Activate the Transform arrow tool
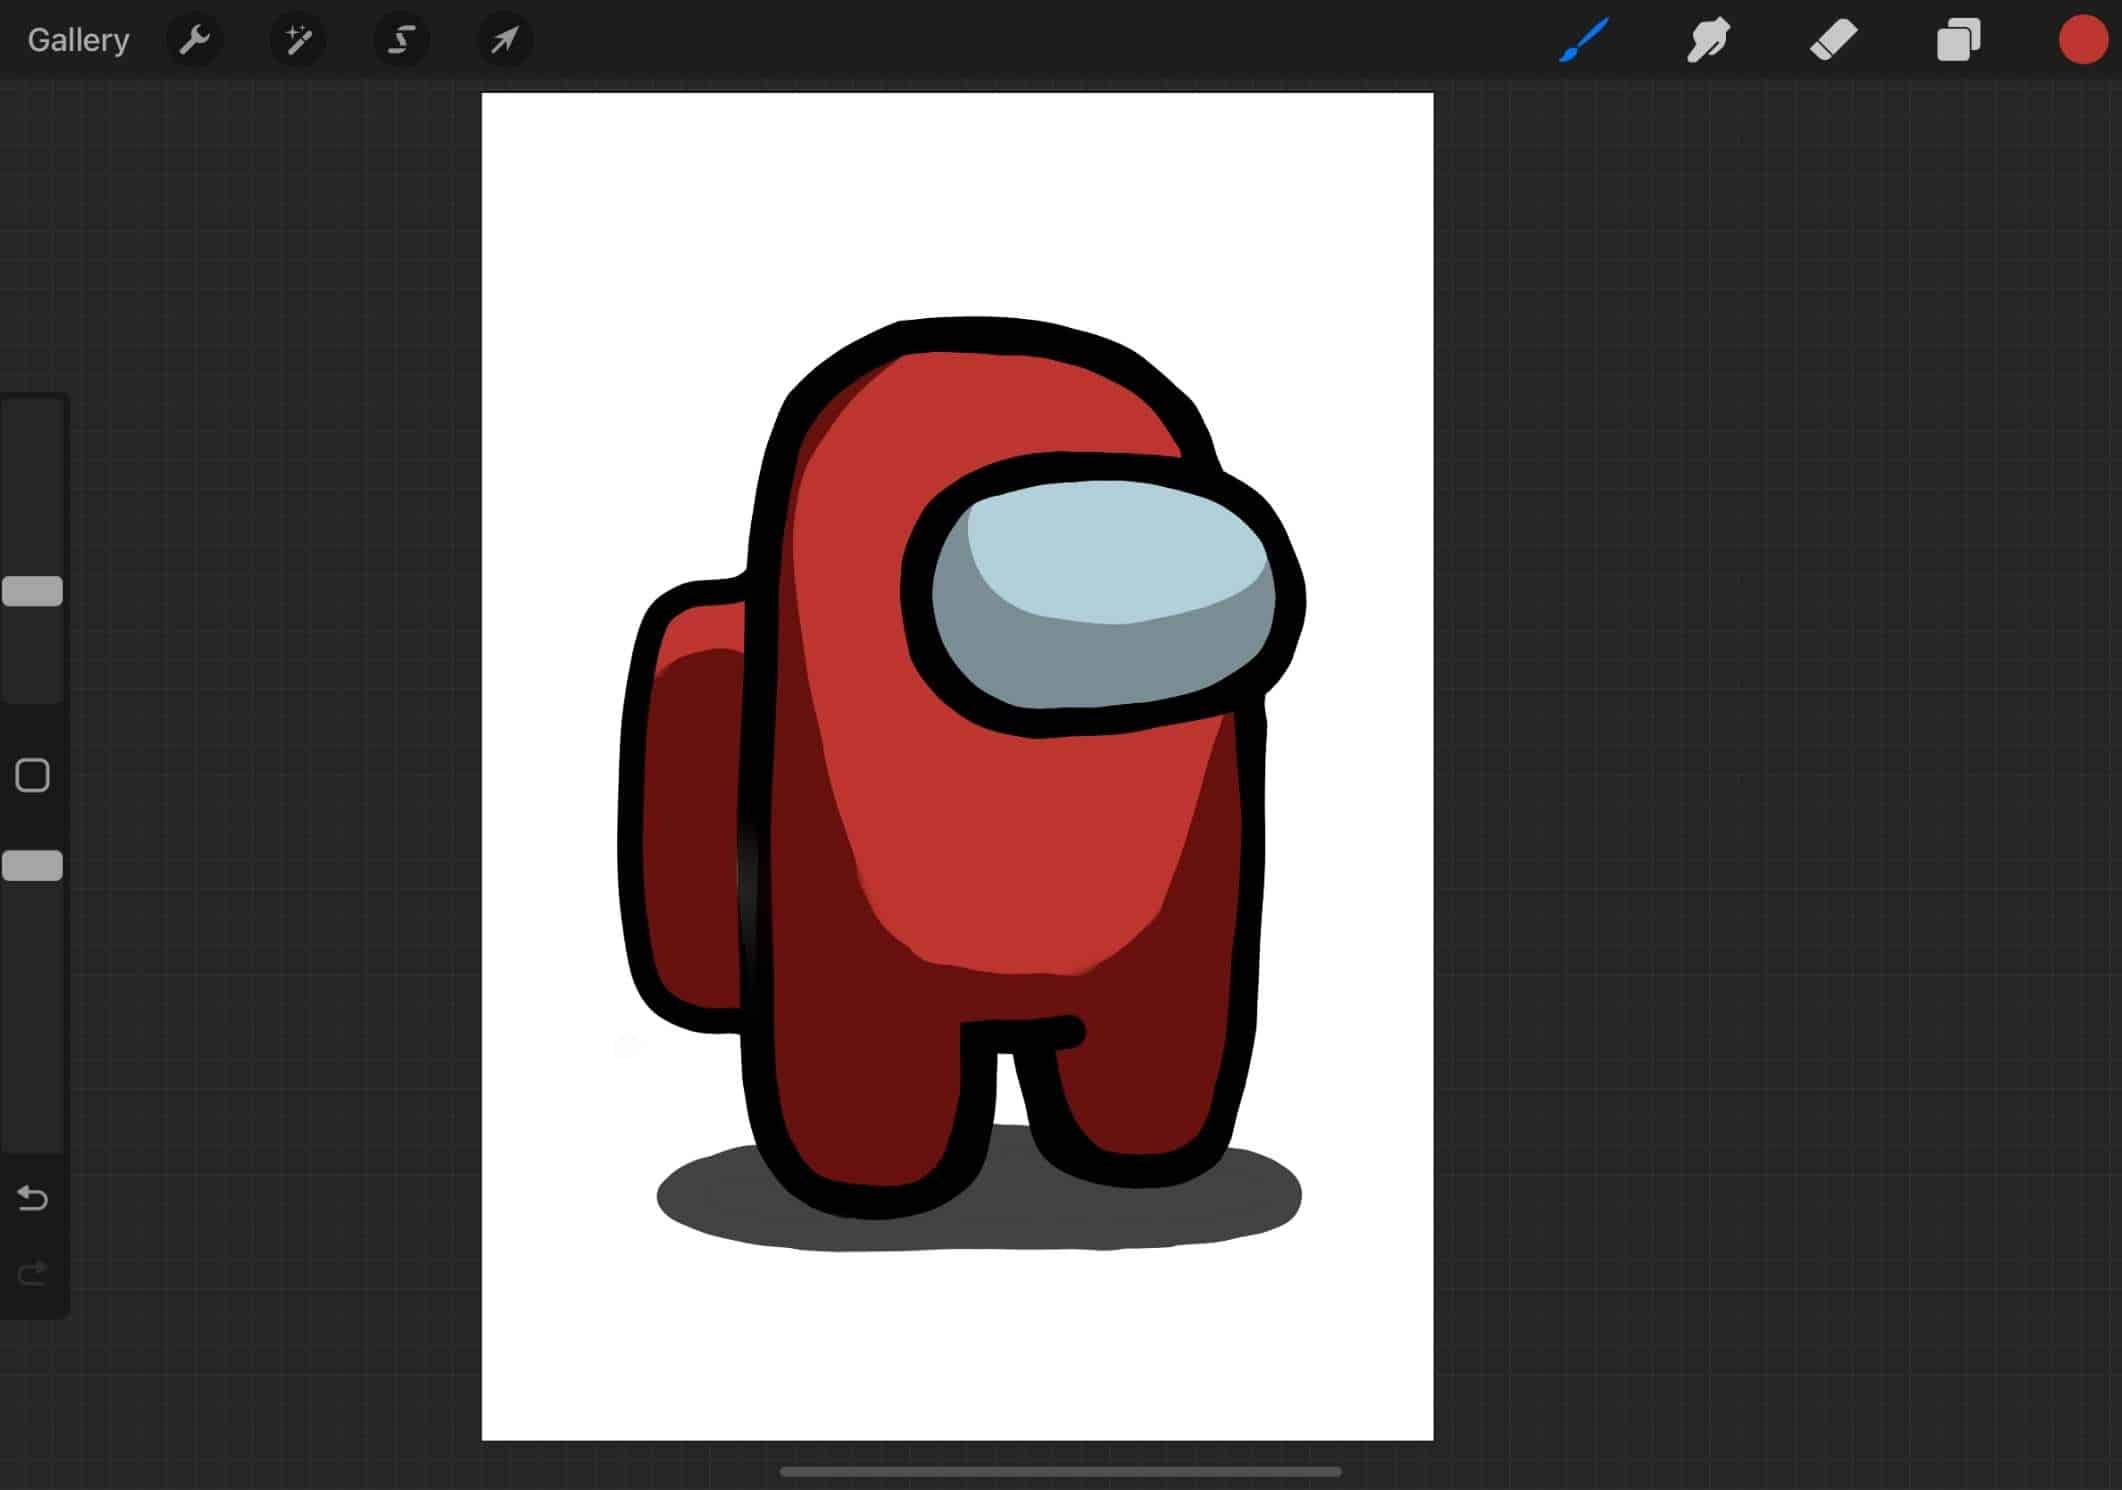Viewport: 2122px width, 1490px height. pyautogui.click(x=504, y=40)
